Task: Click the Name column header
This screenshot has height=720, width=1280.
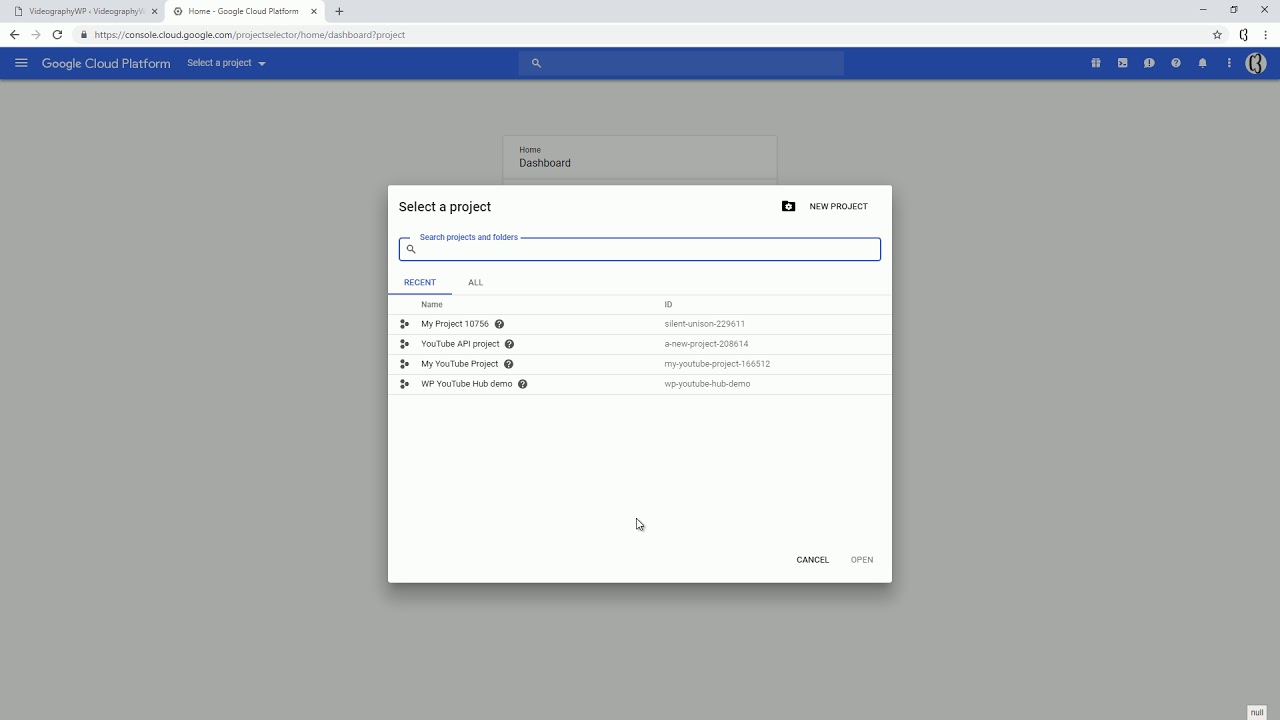Action: tap(432, 304)
